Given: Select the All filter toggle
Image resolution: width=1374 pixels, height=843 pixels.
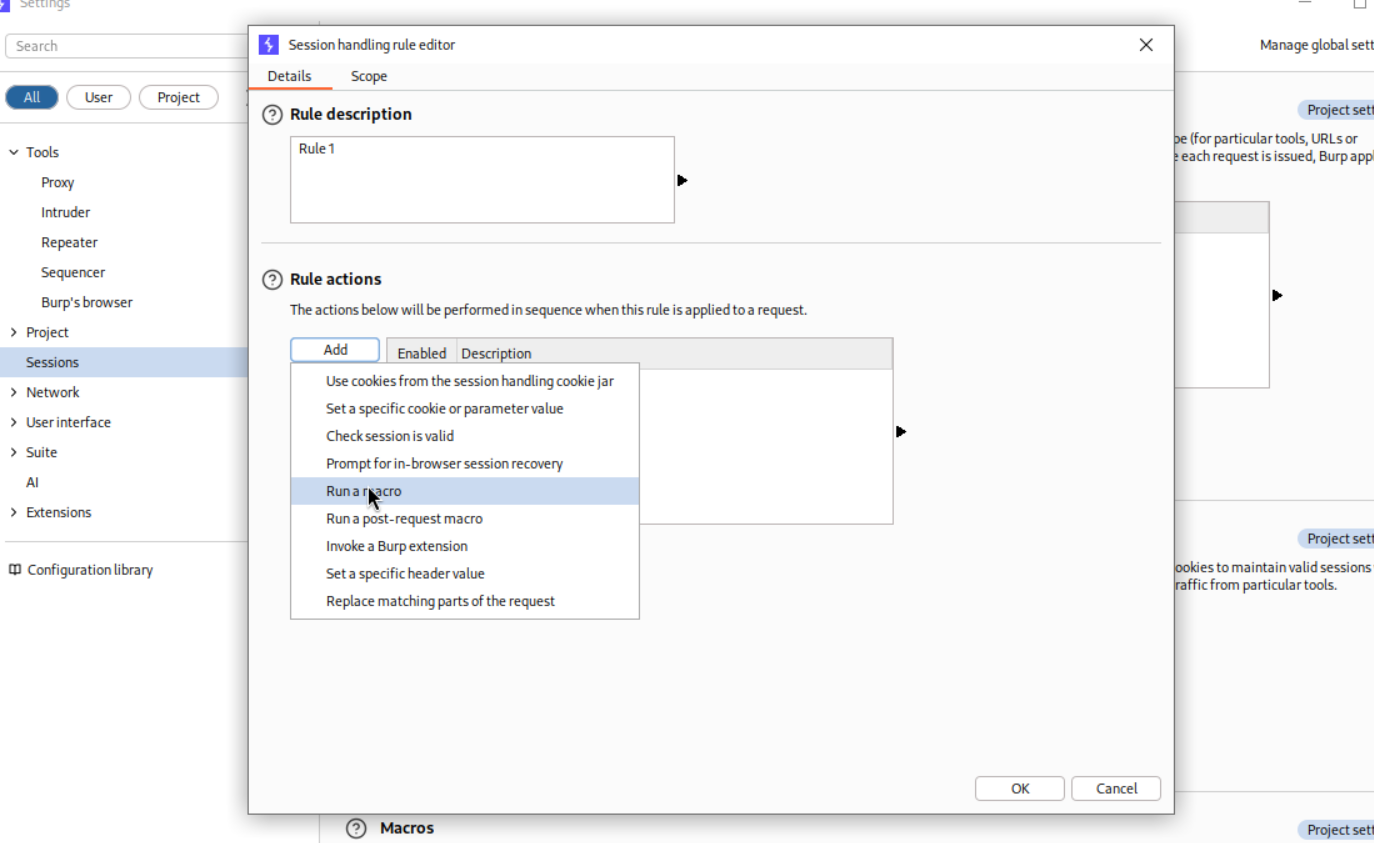Looking at the screenshot, I should pyautogui.click(x=32, y=98).
